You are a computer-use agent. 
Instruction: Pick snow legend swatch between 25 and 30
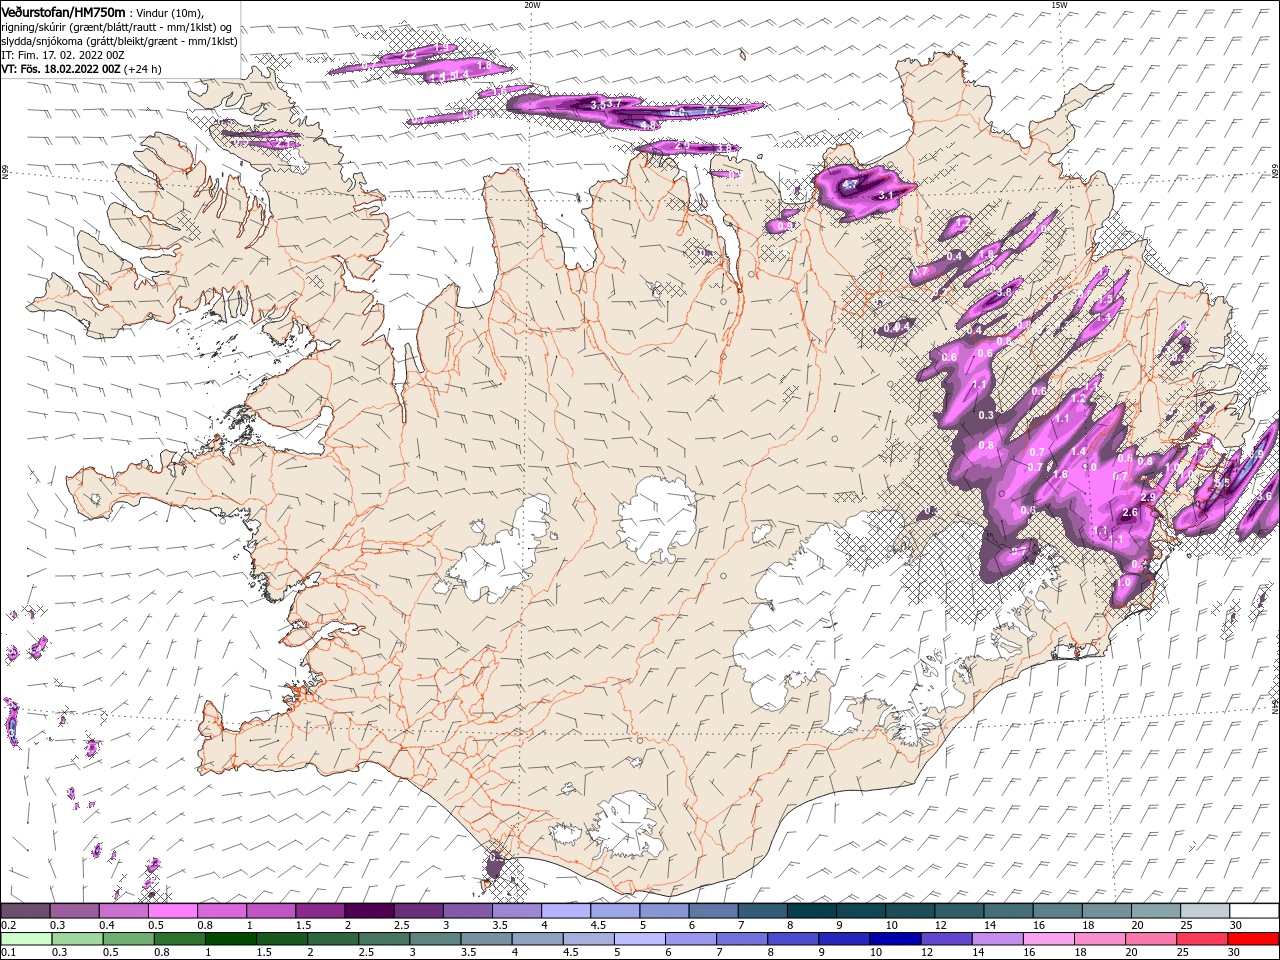(1205, 911)
